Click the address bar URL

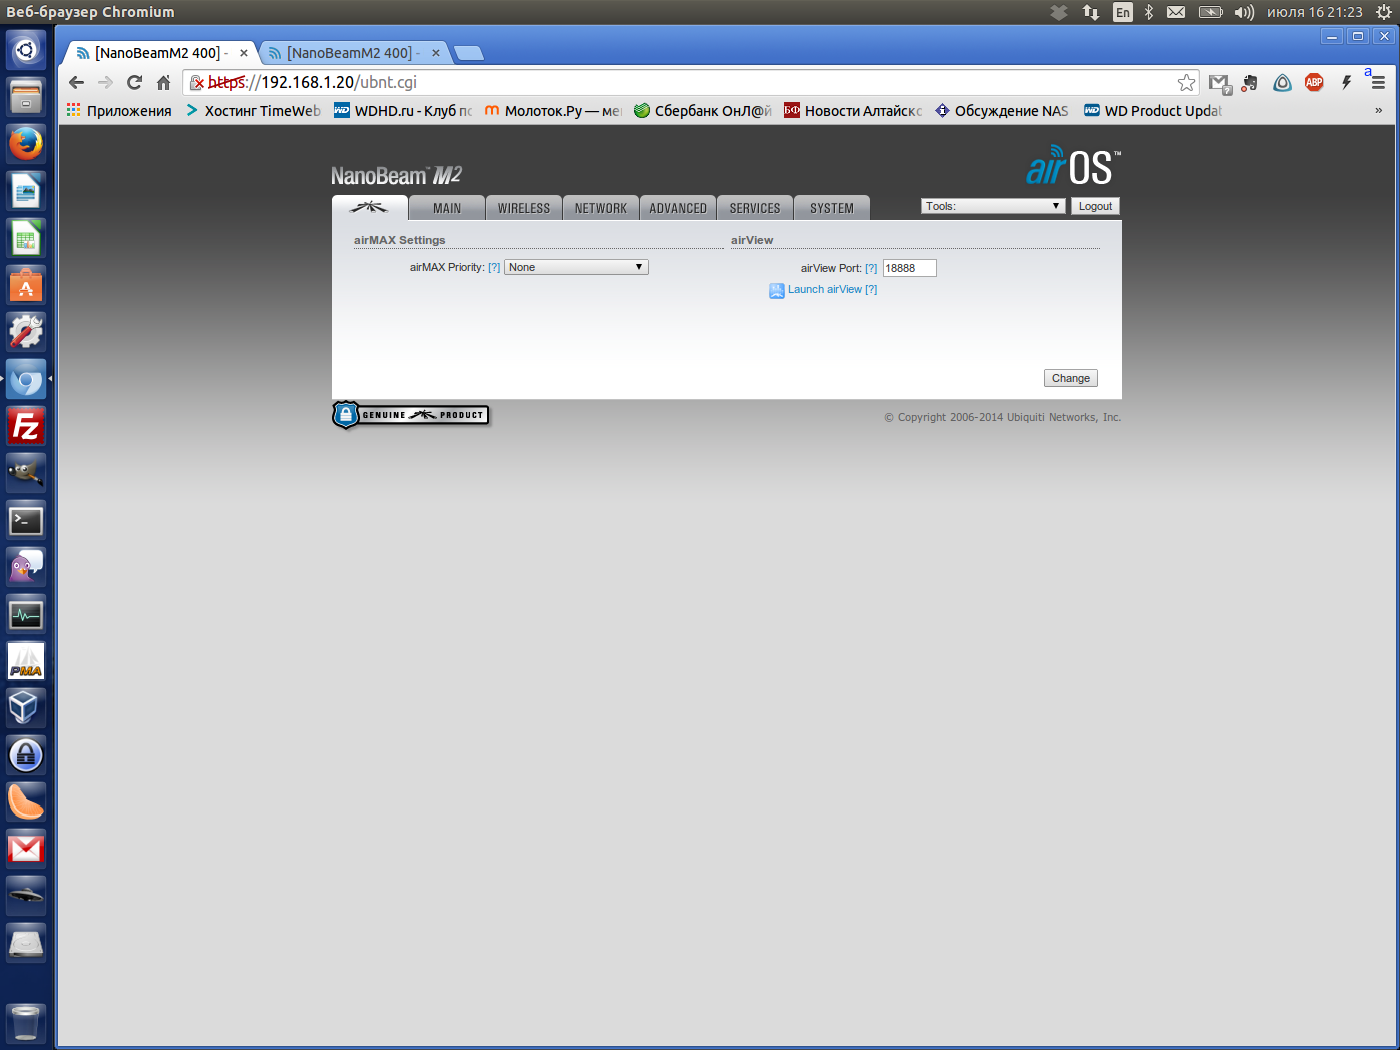point(312,82)
